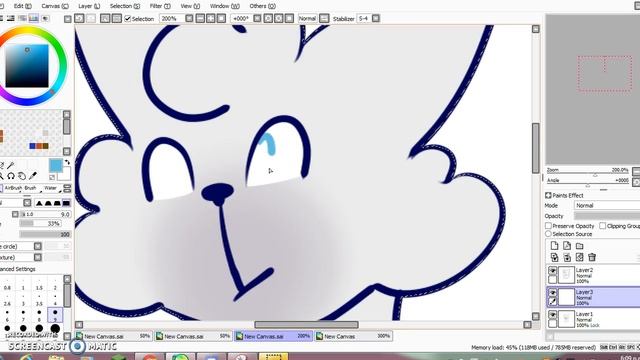640x360 pixels.
Task: Open the Canvas menu
Action: [55, 6]
